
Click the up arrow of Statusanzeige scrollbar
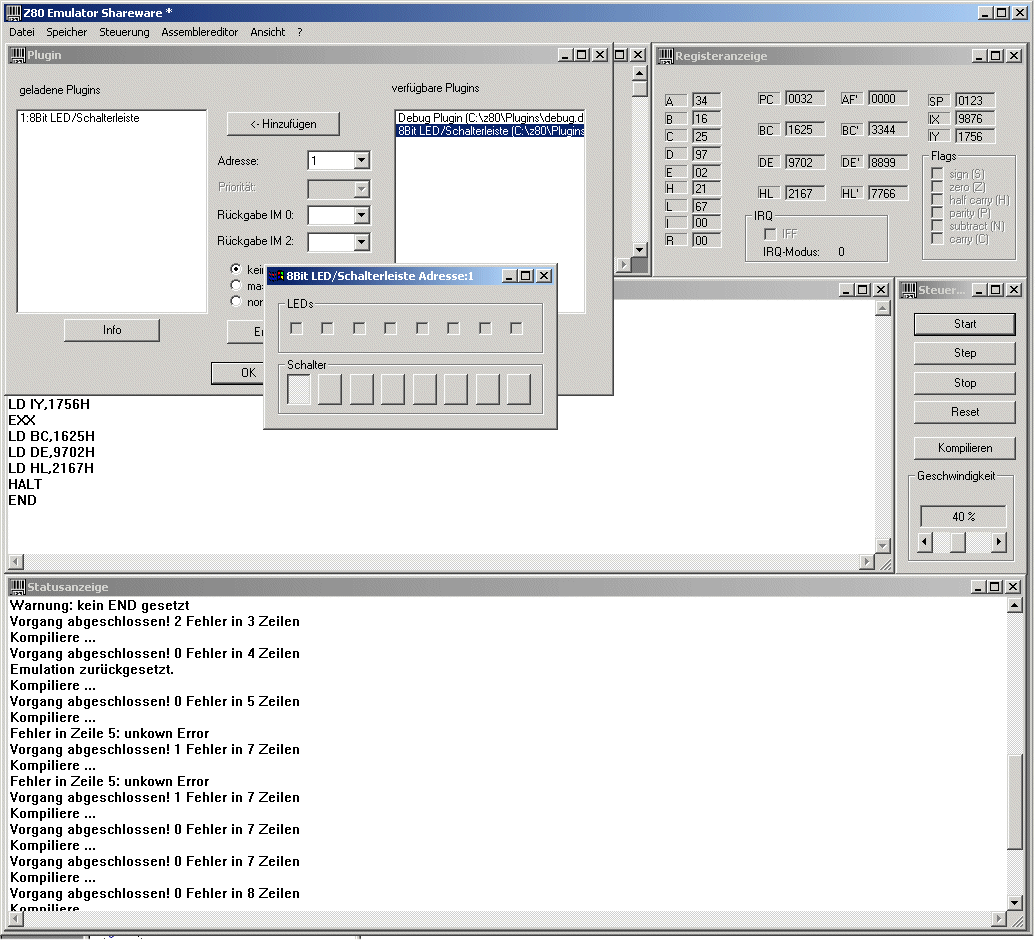click(1015, 605)
